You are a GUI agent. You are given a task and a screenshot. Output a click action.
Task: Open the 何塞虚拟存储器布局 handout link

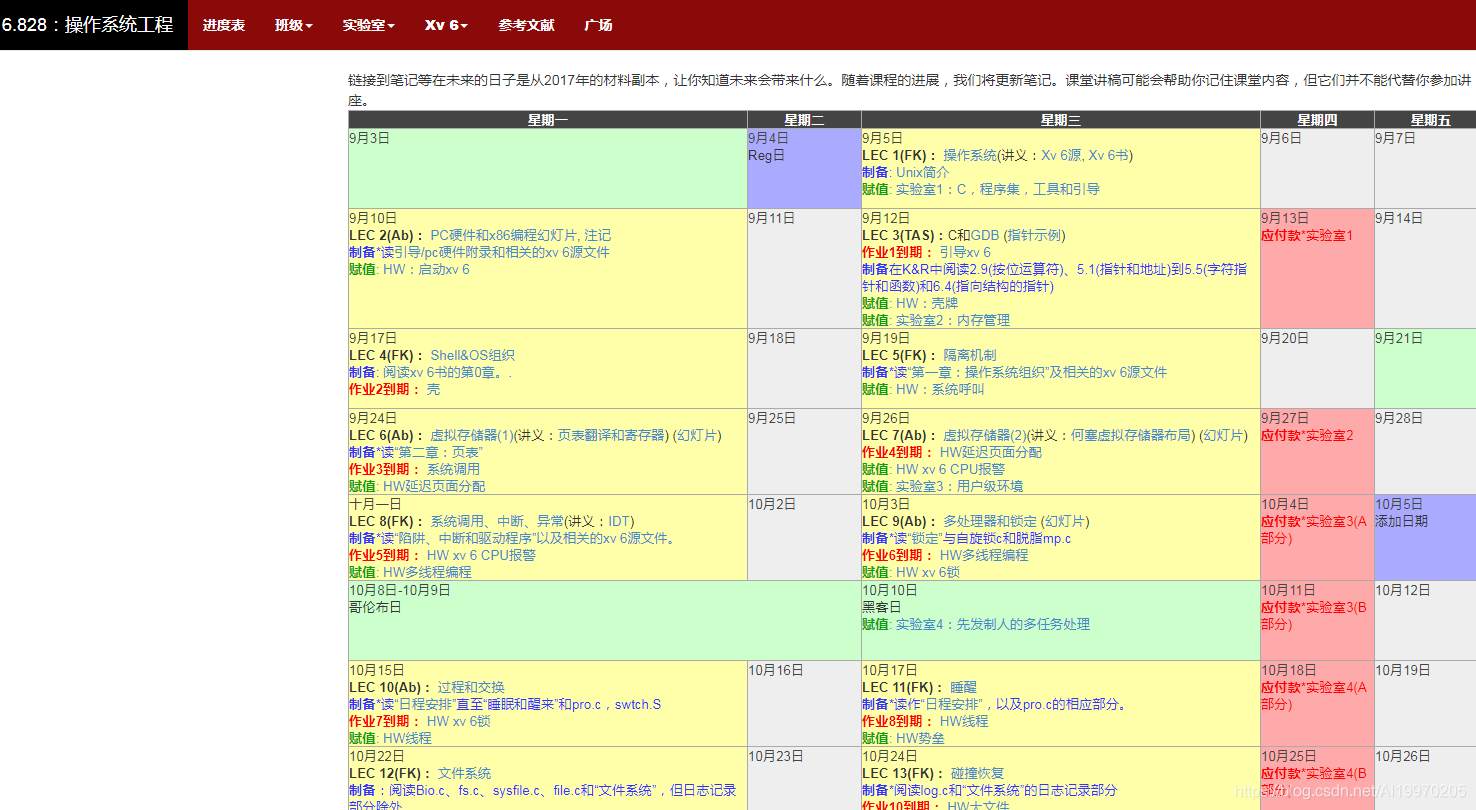1132,435
